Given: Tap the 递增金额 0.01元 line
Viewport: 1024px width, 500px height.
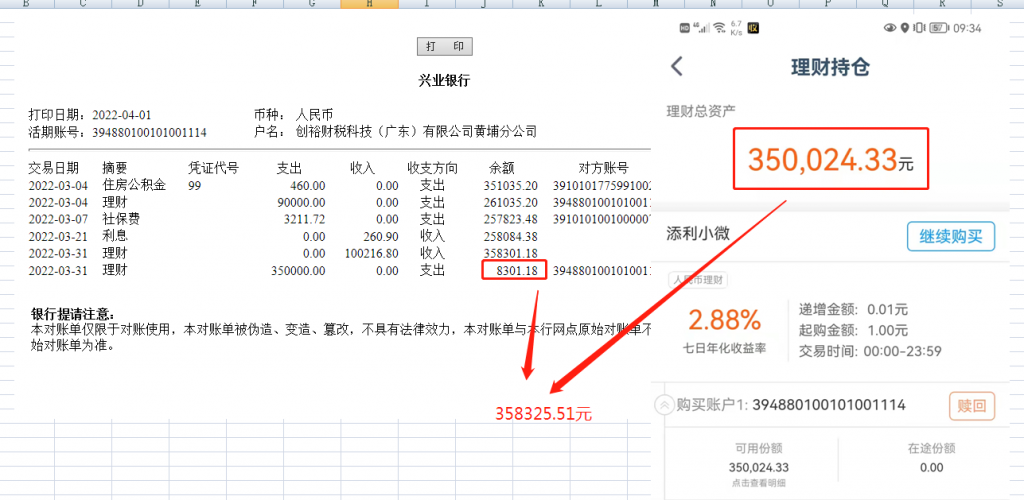Looking at the screenshot, I should point(854,309).
